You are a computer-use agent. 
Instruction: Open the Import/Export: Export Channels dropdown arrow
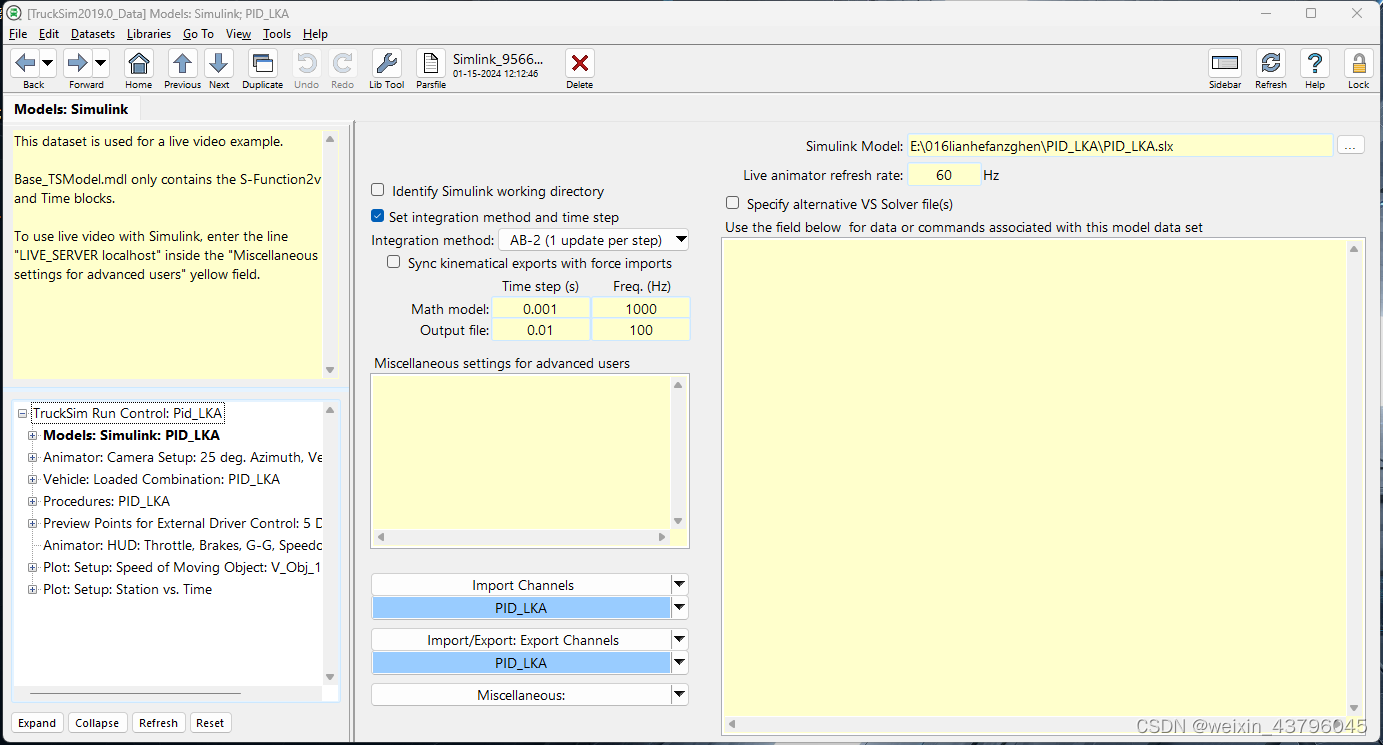[x=680, y=640]
